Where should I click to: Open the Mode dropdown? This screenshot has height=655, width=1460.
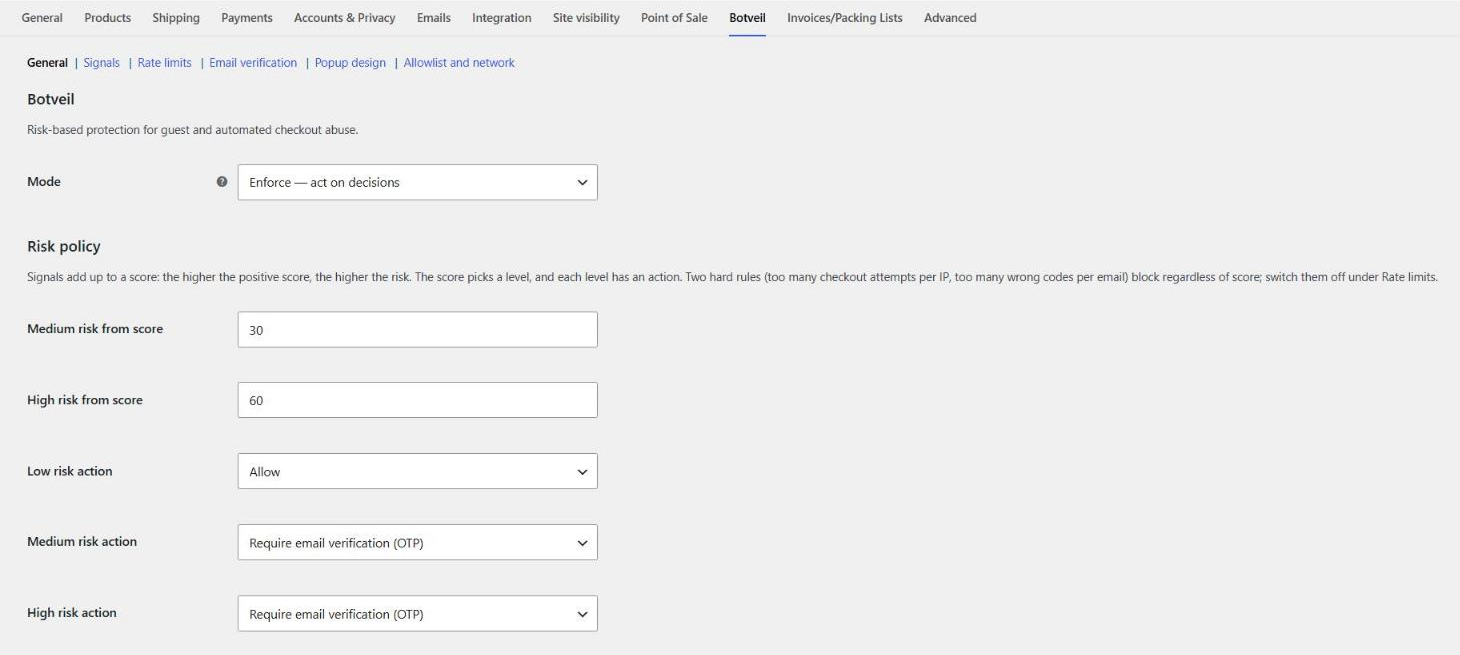[x=417, y=182]
